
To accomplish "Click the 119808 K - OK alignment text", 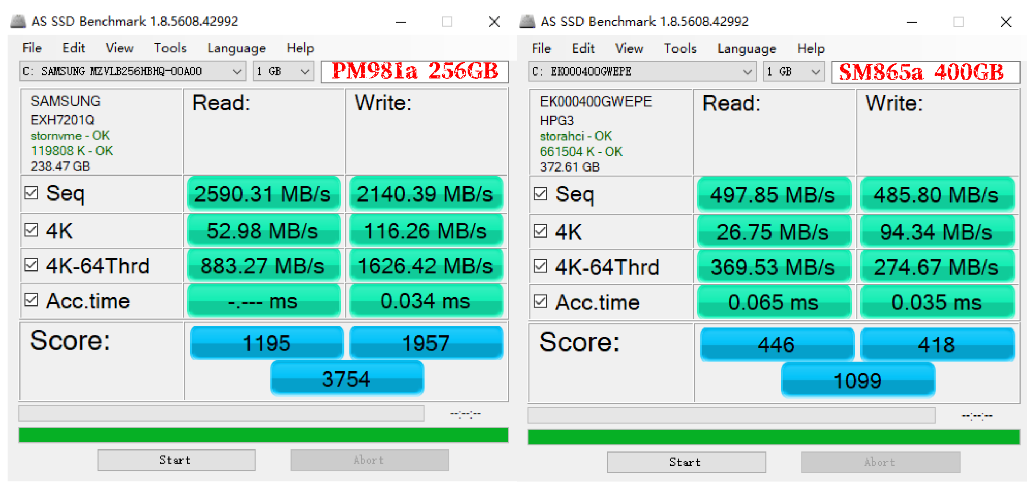I will coord(72,150).
